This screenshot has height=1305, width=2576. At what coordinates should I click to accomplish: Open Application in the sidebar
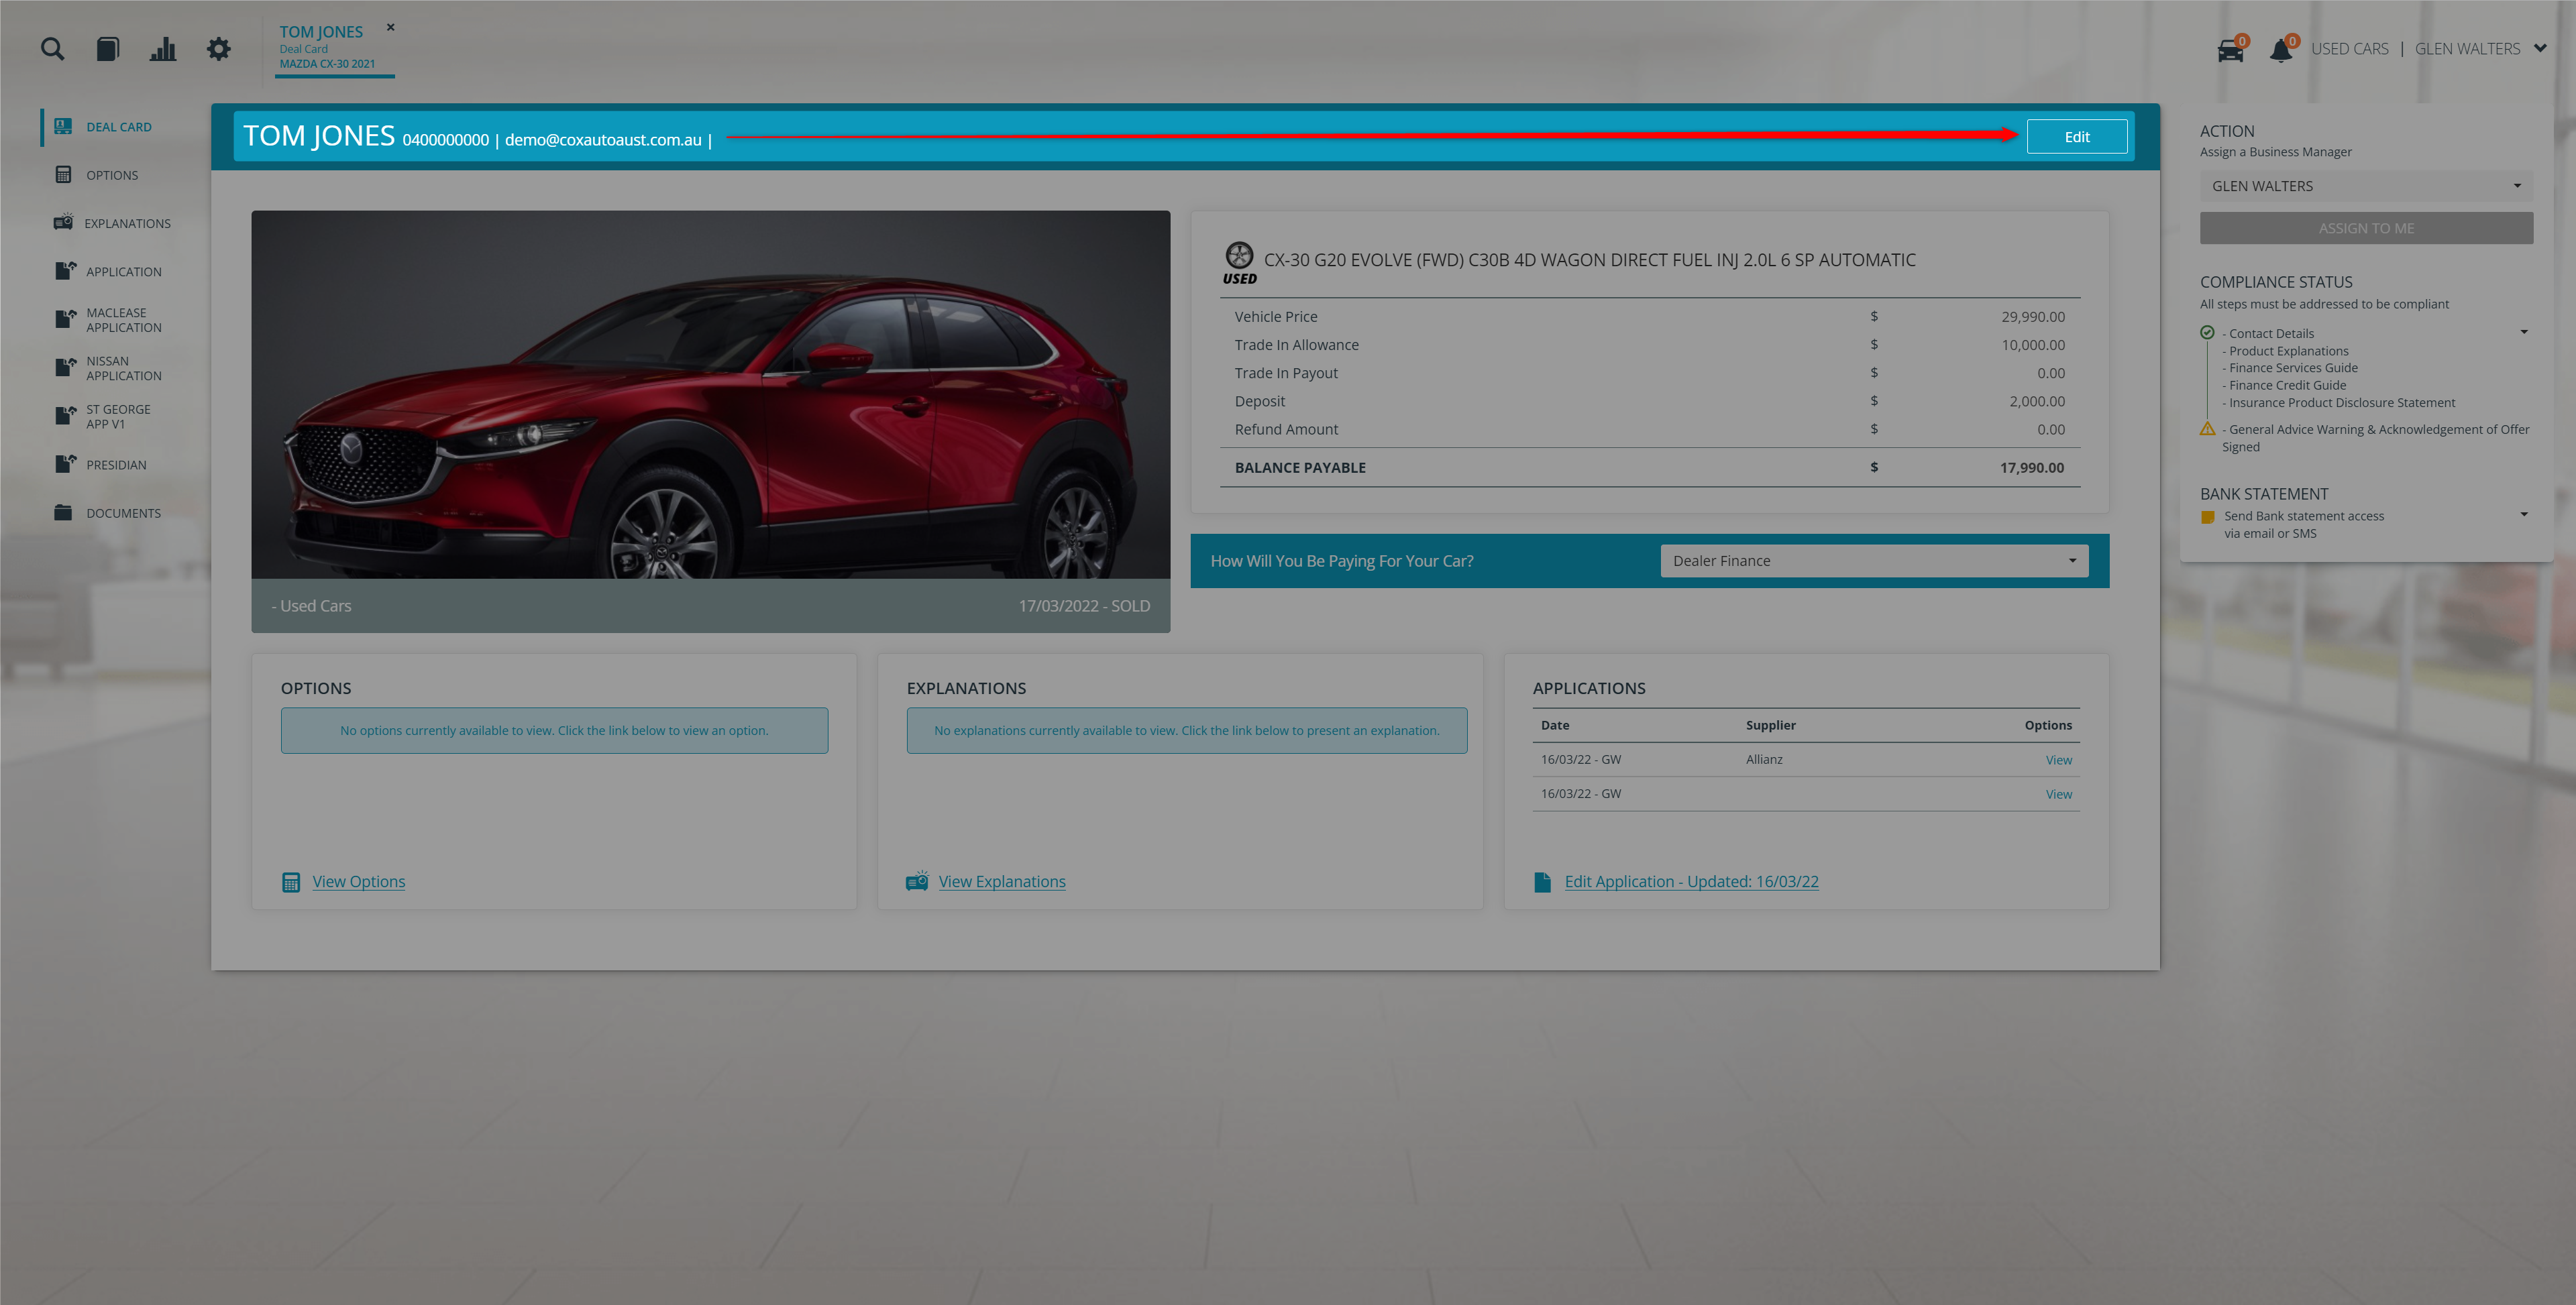click(x=124, y=271)
